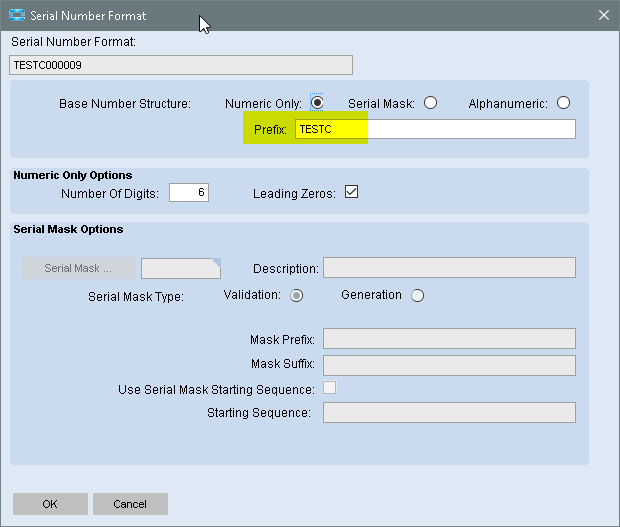The height and width of the screenshot is (527, 620).
Task: Click the Serial Mask Type label
Action: (136, 297)
